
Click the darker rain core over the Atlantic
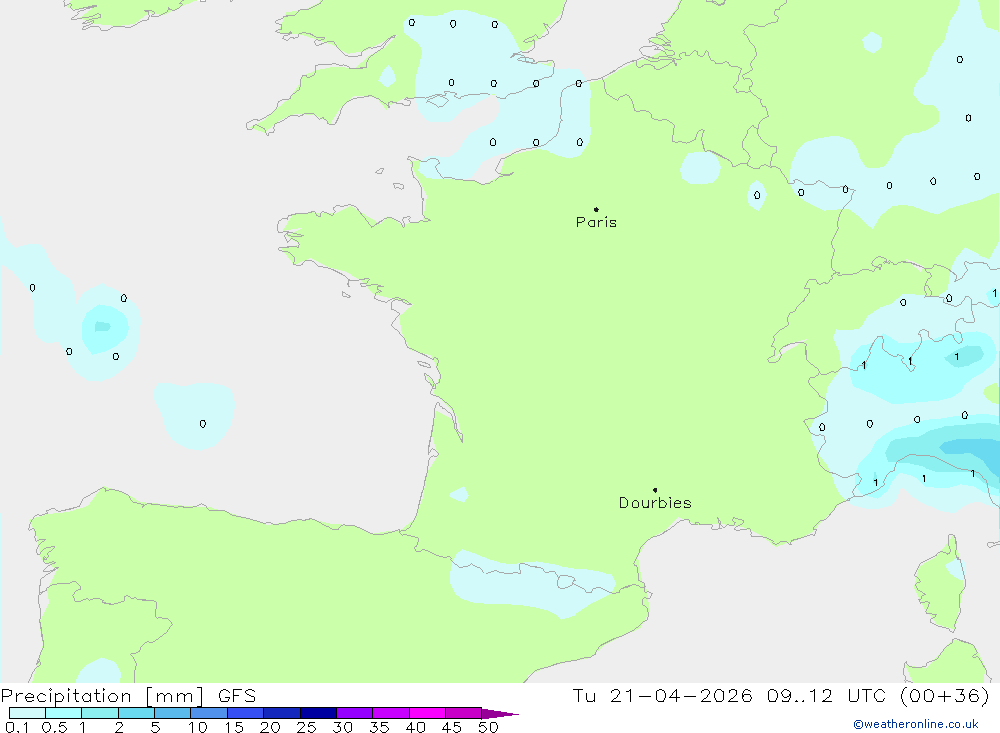point(102,328)
